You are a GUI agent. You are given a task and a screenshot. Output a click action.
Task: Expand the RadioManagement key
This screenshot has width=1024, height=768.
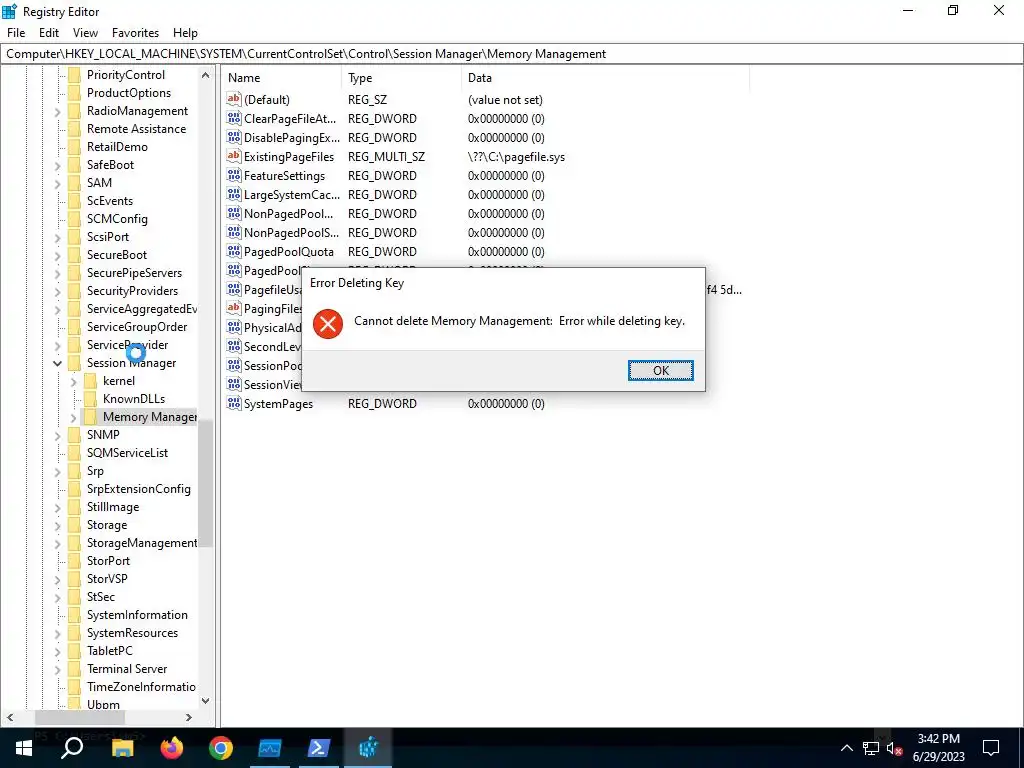coord(57,112)
